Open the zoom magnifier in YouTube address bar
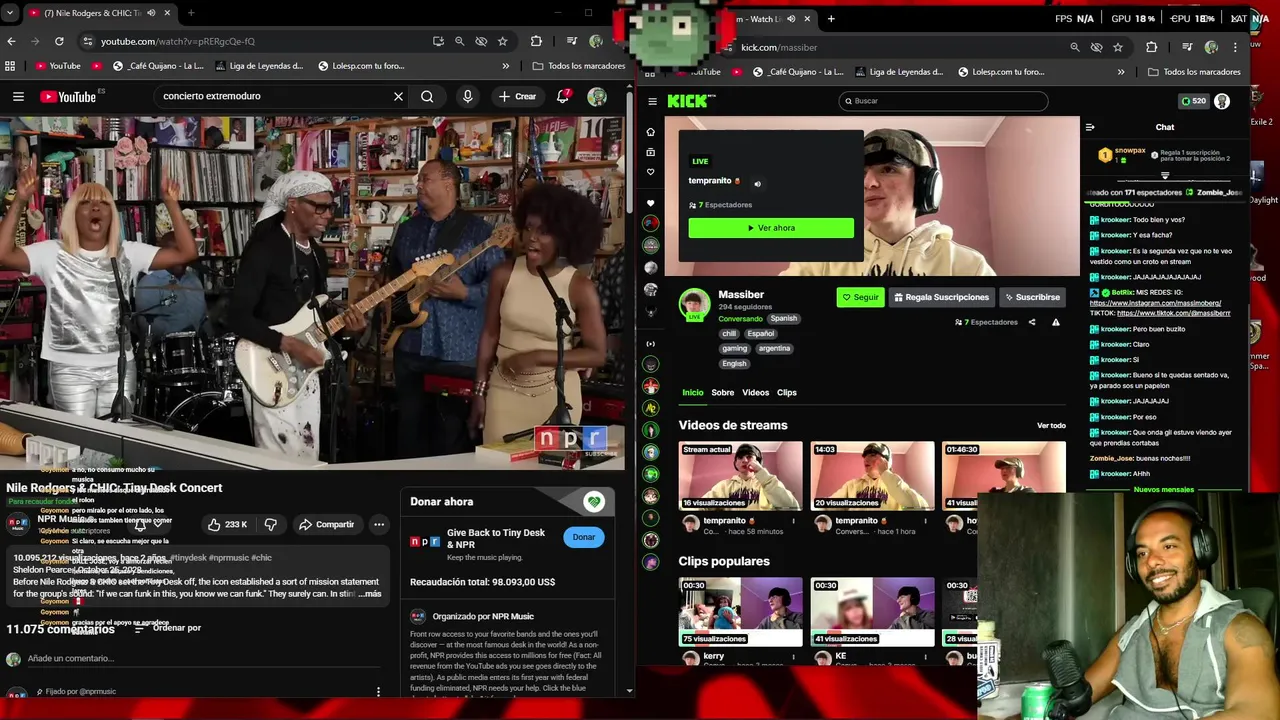The height and width of the screenshot is (720, 1280). pos(459,41)
